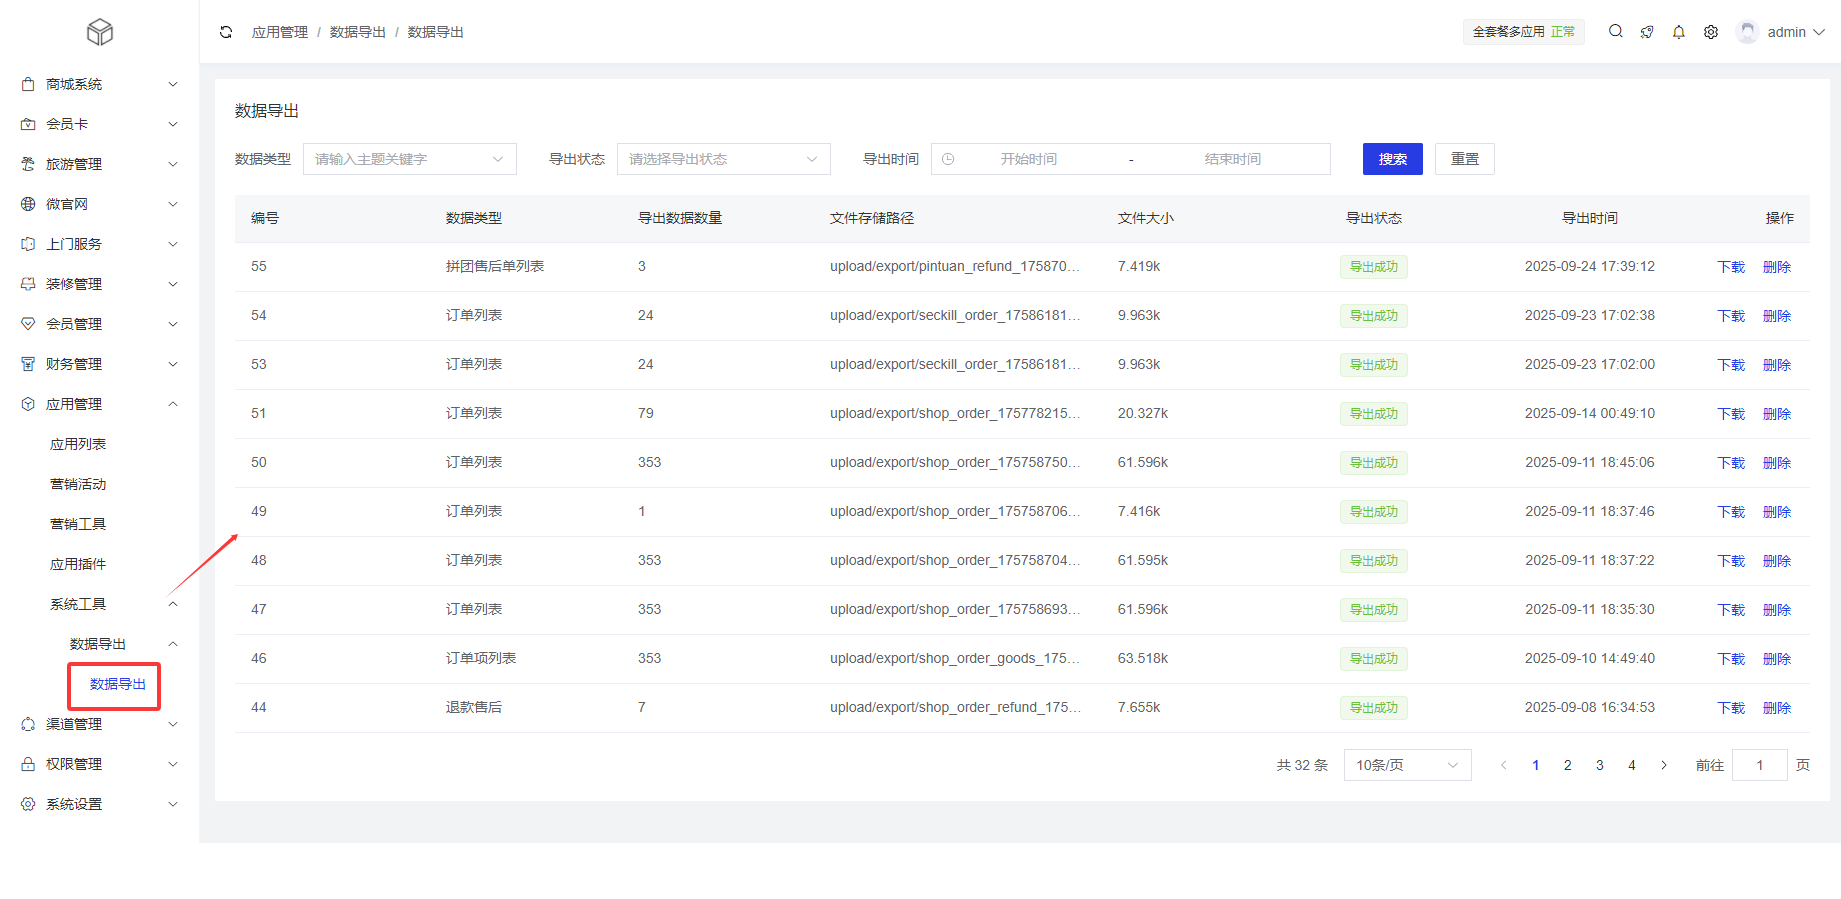
Task: Download export record number 55
Action: [1730, 267]
